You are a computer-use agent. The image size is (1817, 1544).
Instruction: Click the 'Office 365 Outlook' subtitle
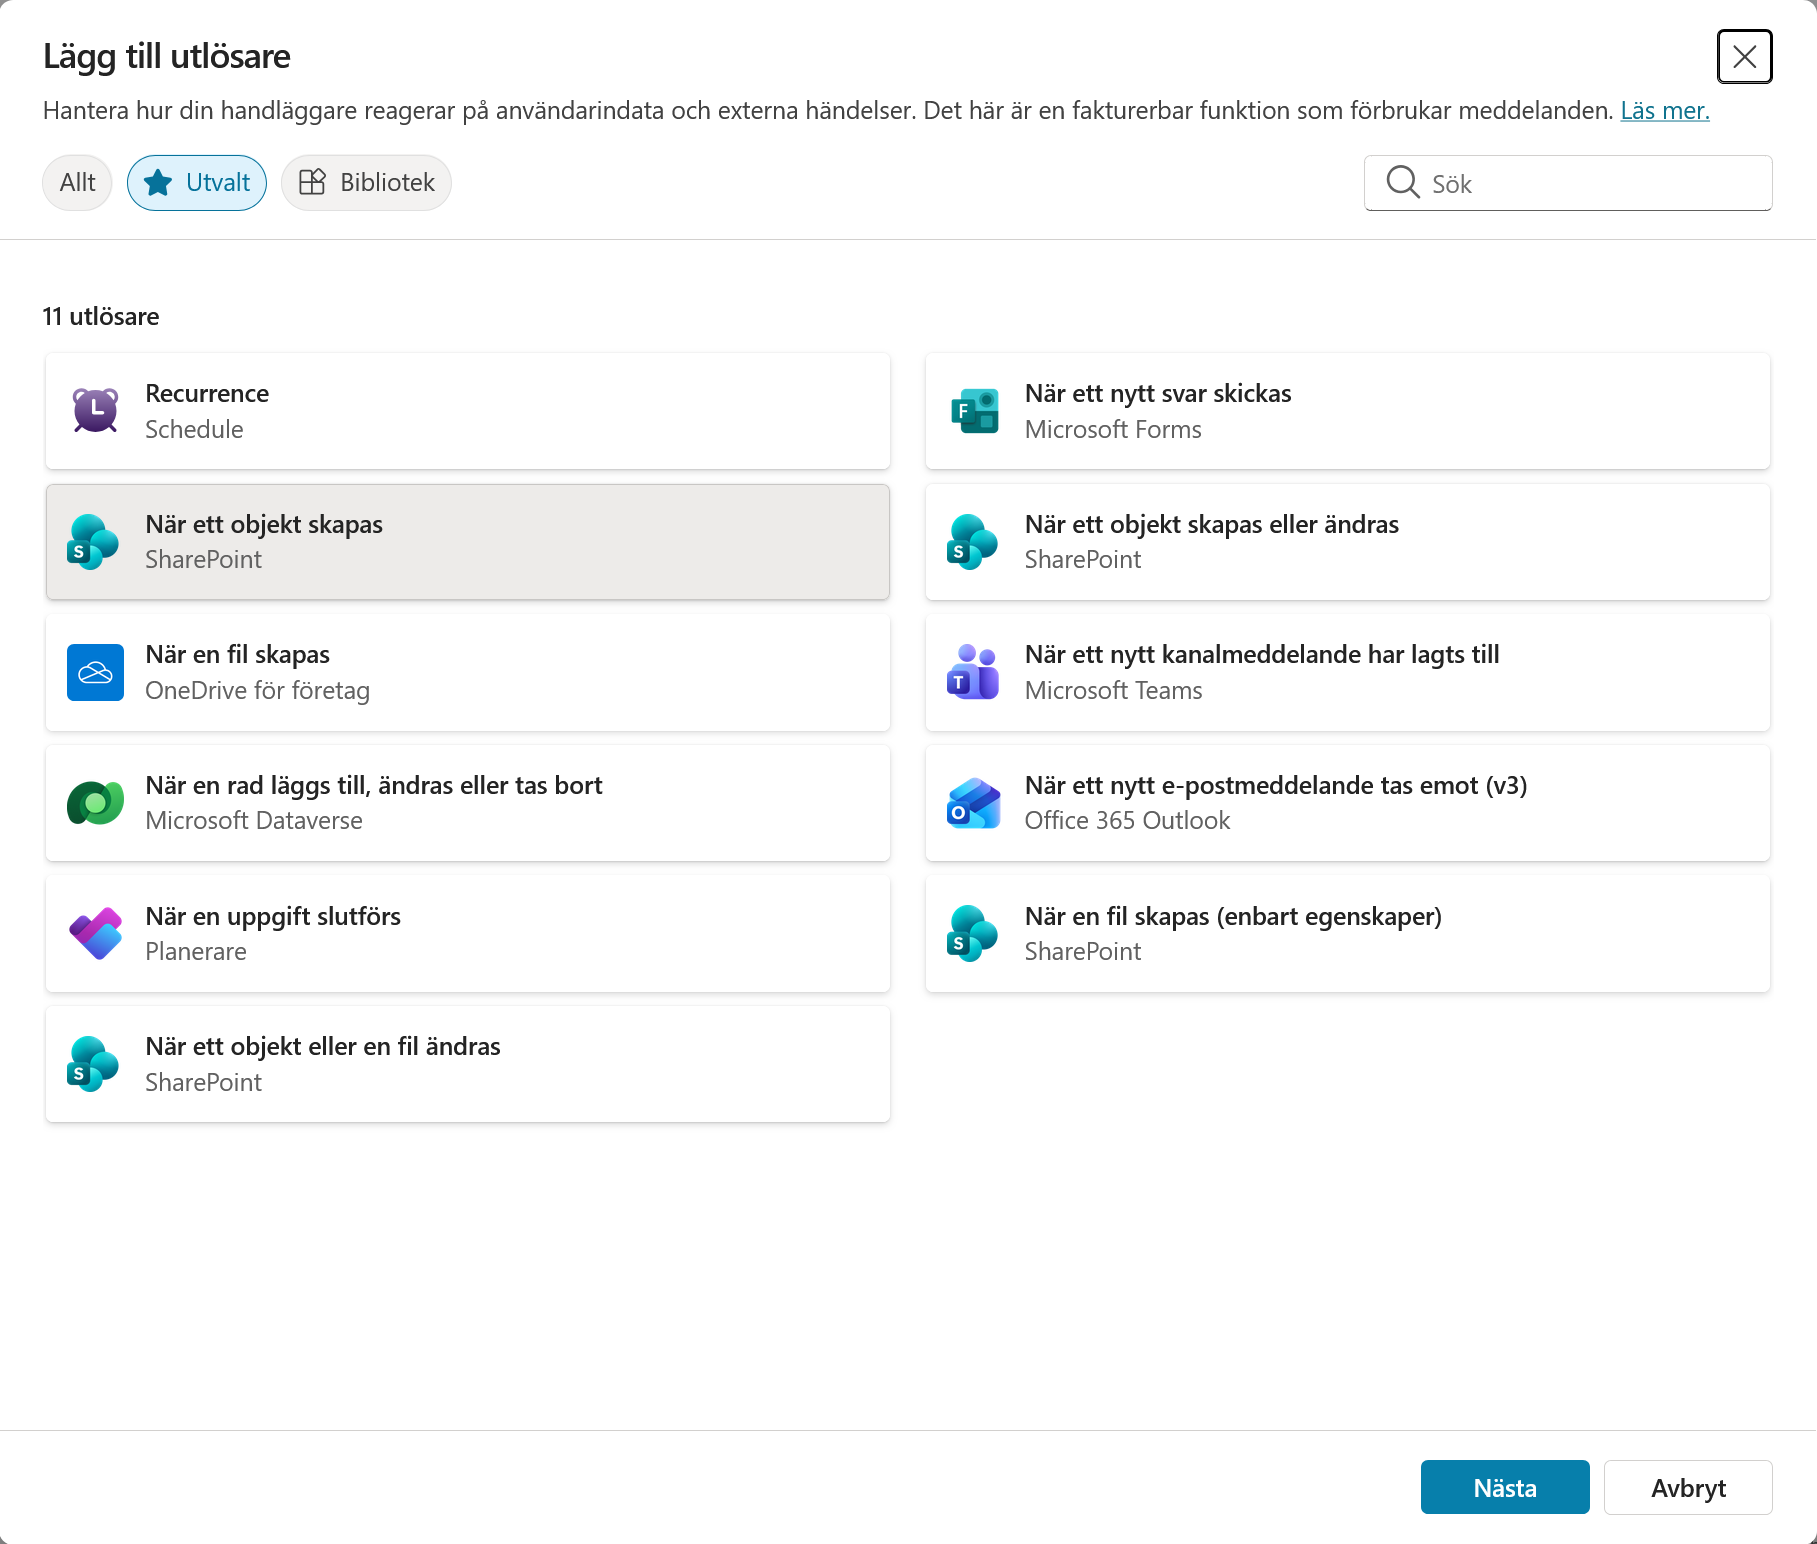pos(1127,821)
